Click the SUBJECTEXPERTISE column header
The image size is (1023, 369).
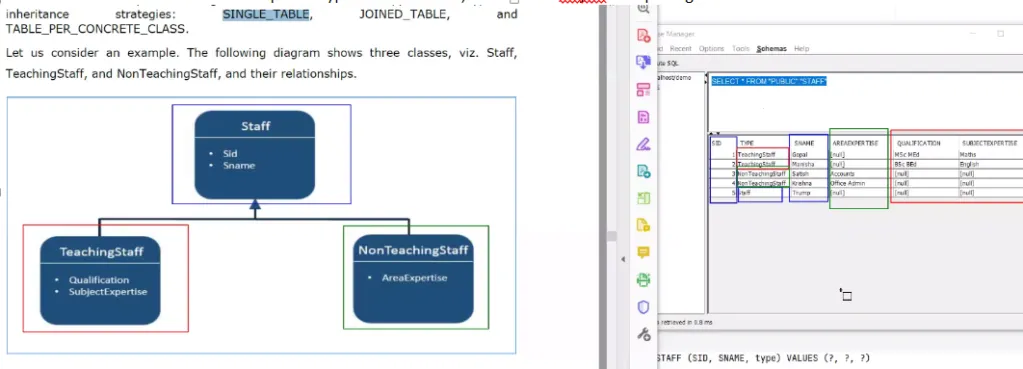coord(989,143)
